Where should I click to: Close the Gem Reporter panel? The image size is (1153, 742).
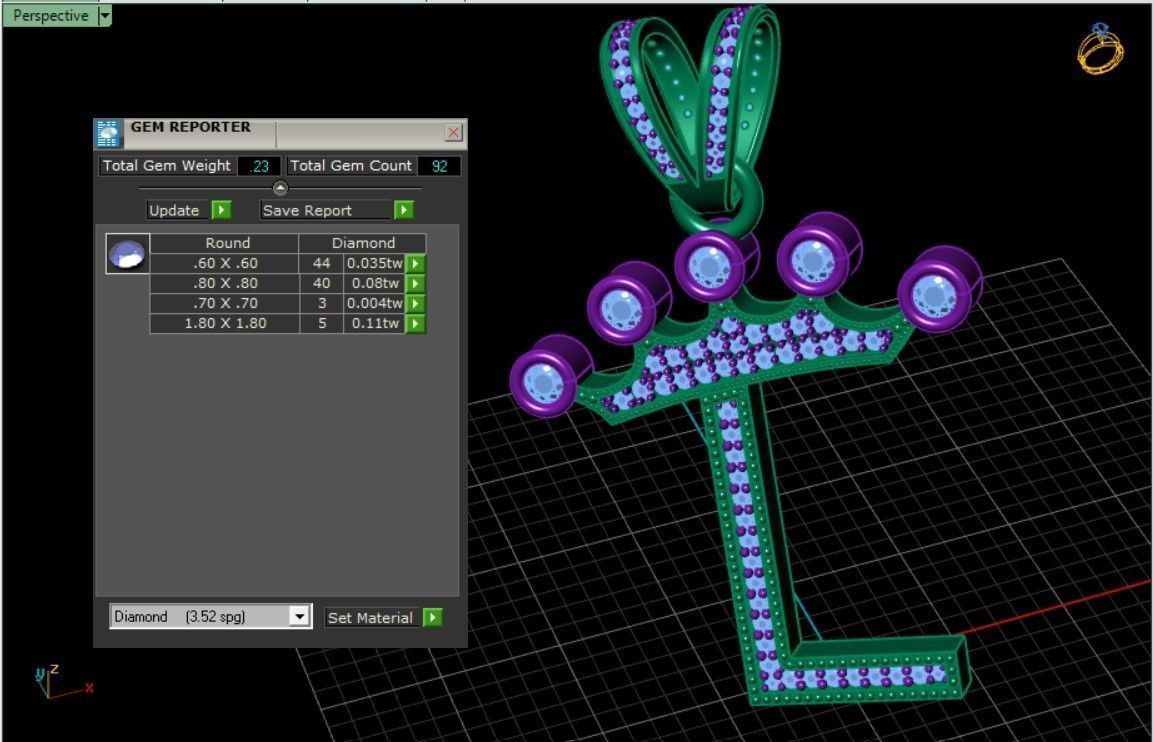[454, 132]
